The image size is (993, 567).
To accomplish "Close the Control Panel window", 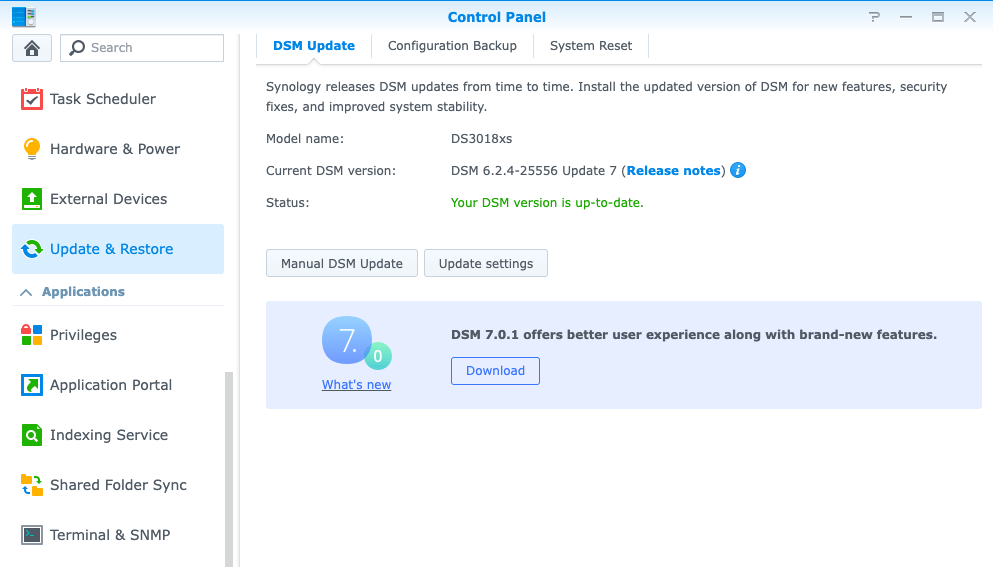I will (x=970, y=17).
